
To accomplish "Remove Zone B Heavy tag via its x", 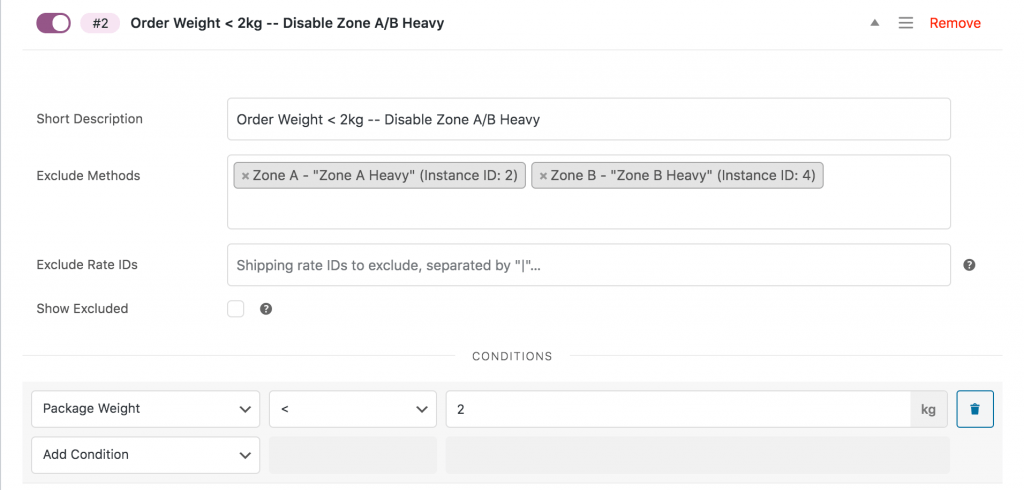I will 543,176.
